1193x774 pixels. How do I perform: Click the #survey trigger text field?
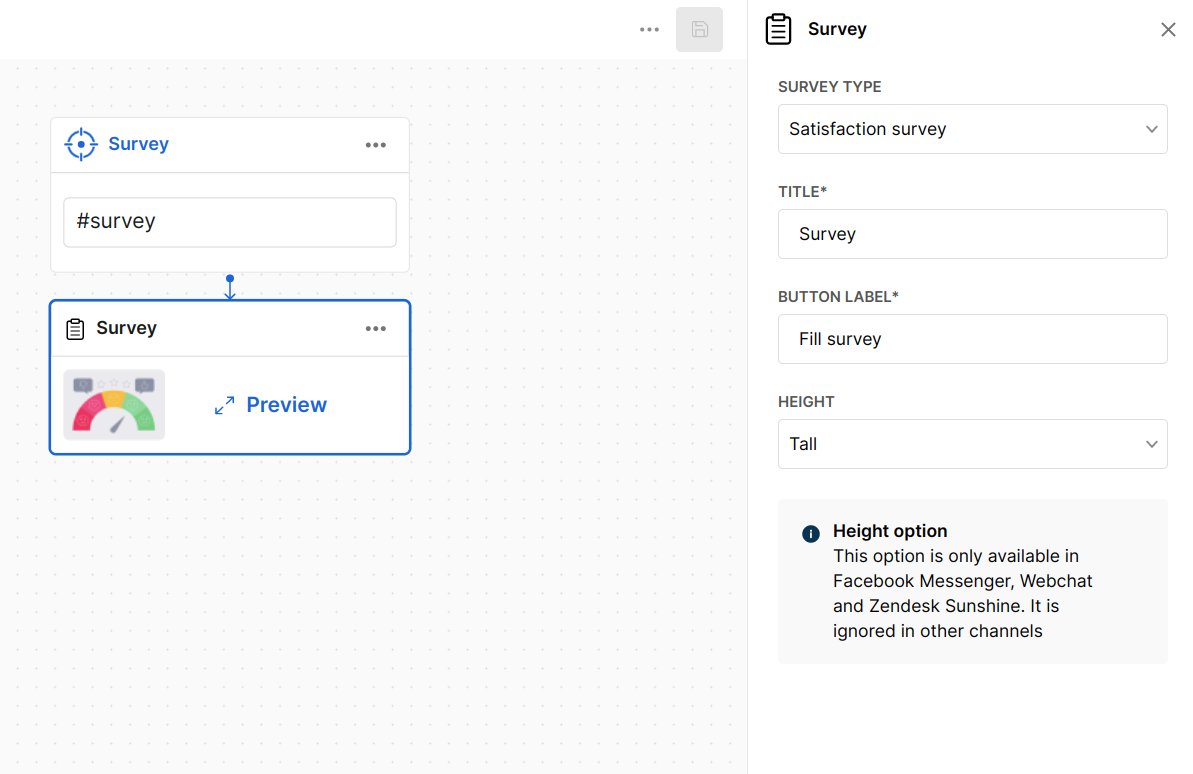230,222
